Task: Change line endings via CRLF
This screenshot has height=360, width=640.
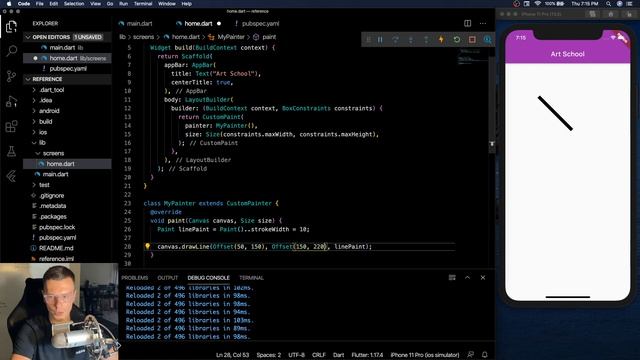Action: pyautogui.click(x=319, y=355)
